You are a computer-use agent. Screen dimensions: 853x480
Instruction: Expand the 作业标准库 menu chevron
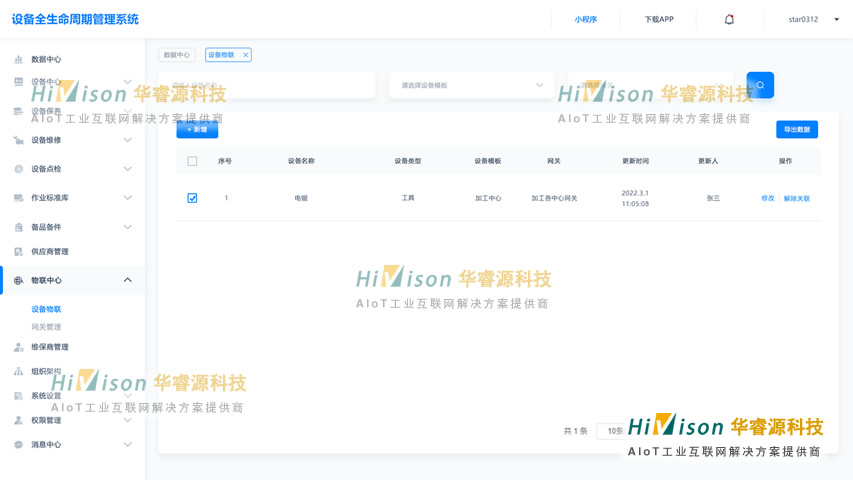point(127,198)
